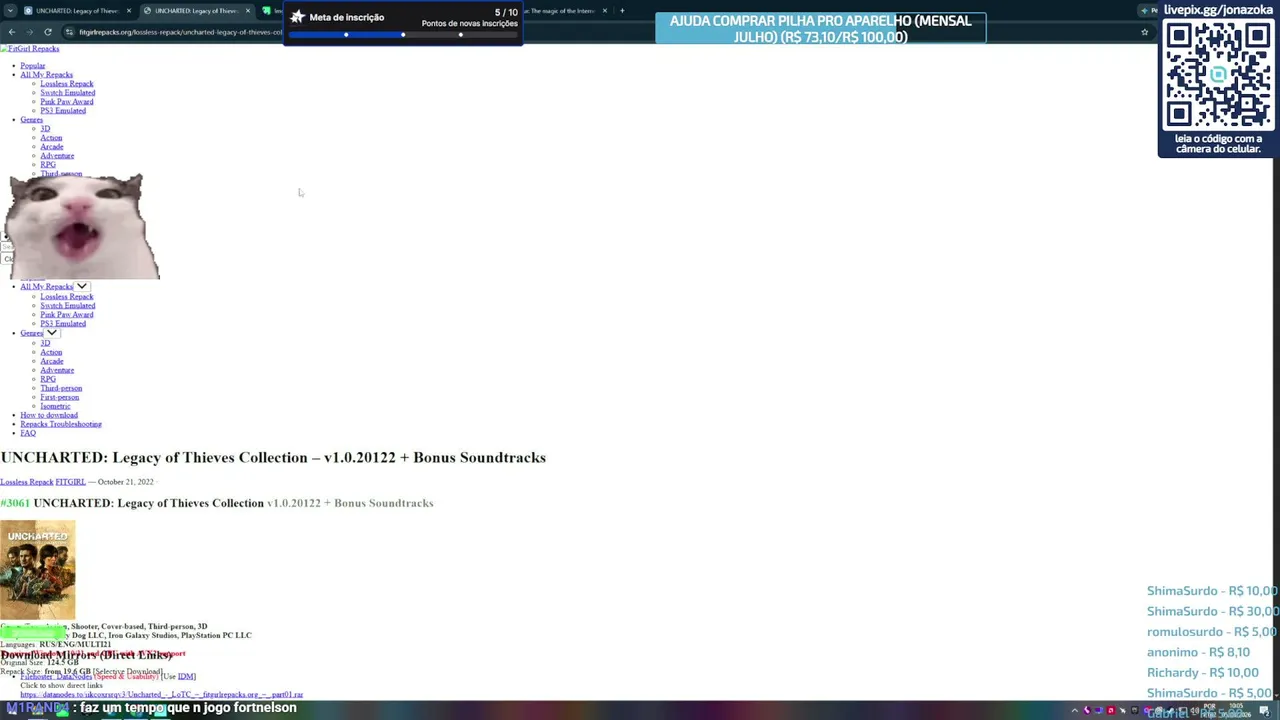1280x720 pixels.
Task: Click the FITGIRL author link
Action: (70, 482)
